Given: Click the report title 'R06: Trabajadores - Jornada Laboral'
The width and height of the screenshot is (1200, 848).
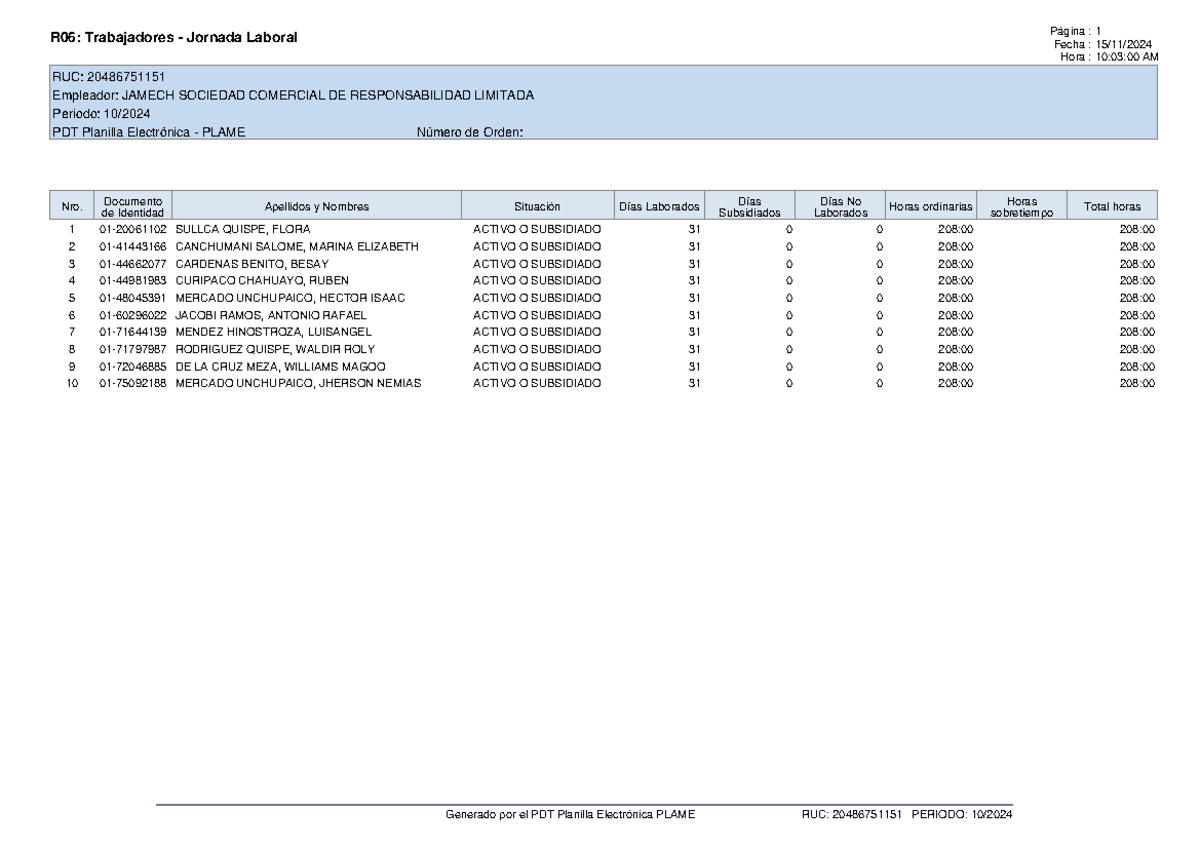Looking at the screenshot, I should pos(174,38).
